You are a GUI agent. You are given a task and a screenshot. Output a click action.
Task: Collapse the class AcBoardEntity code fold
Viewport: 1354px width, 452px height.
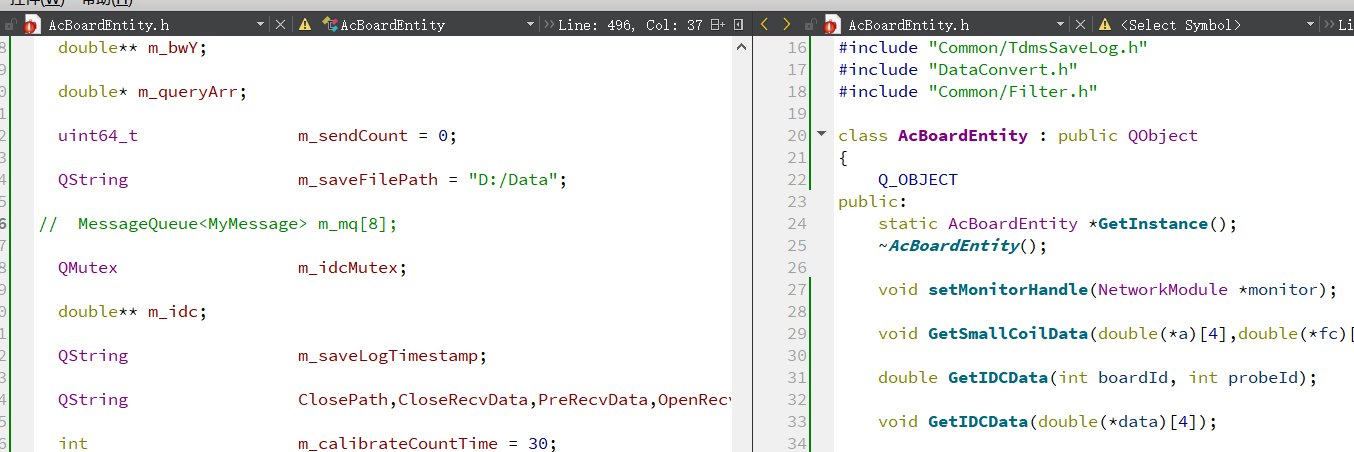coord(821,135)
